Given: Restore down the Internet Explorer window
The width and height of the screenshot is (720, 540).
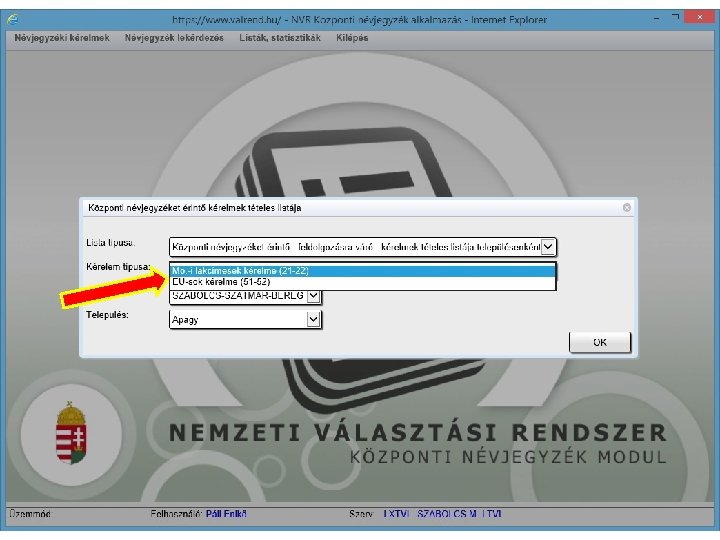Looking at the screenshot, I should (x=675, y=17).
